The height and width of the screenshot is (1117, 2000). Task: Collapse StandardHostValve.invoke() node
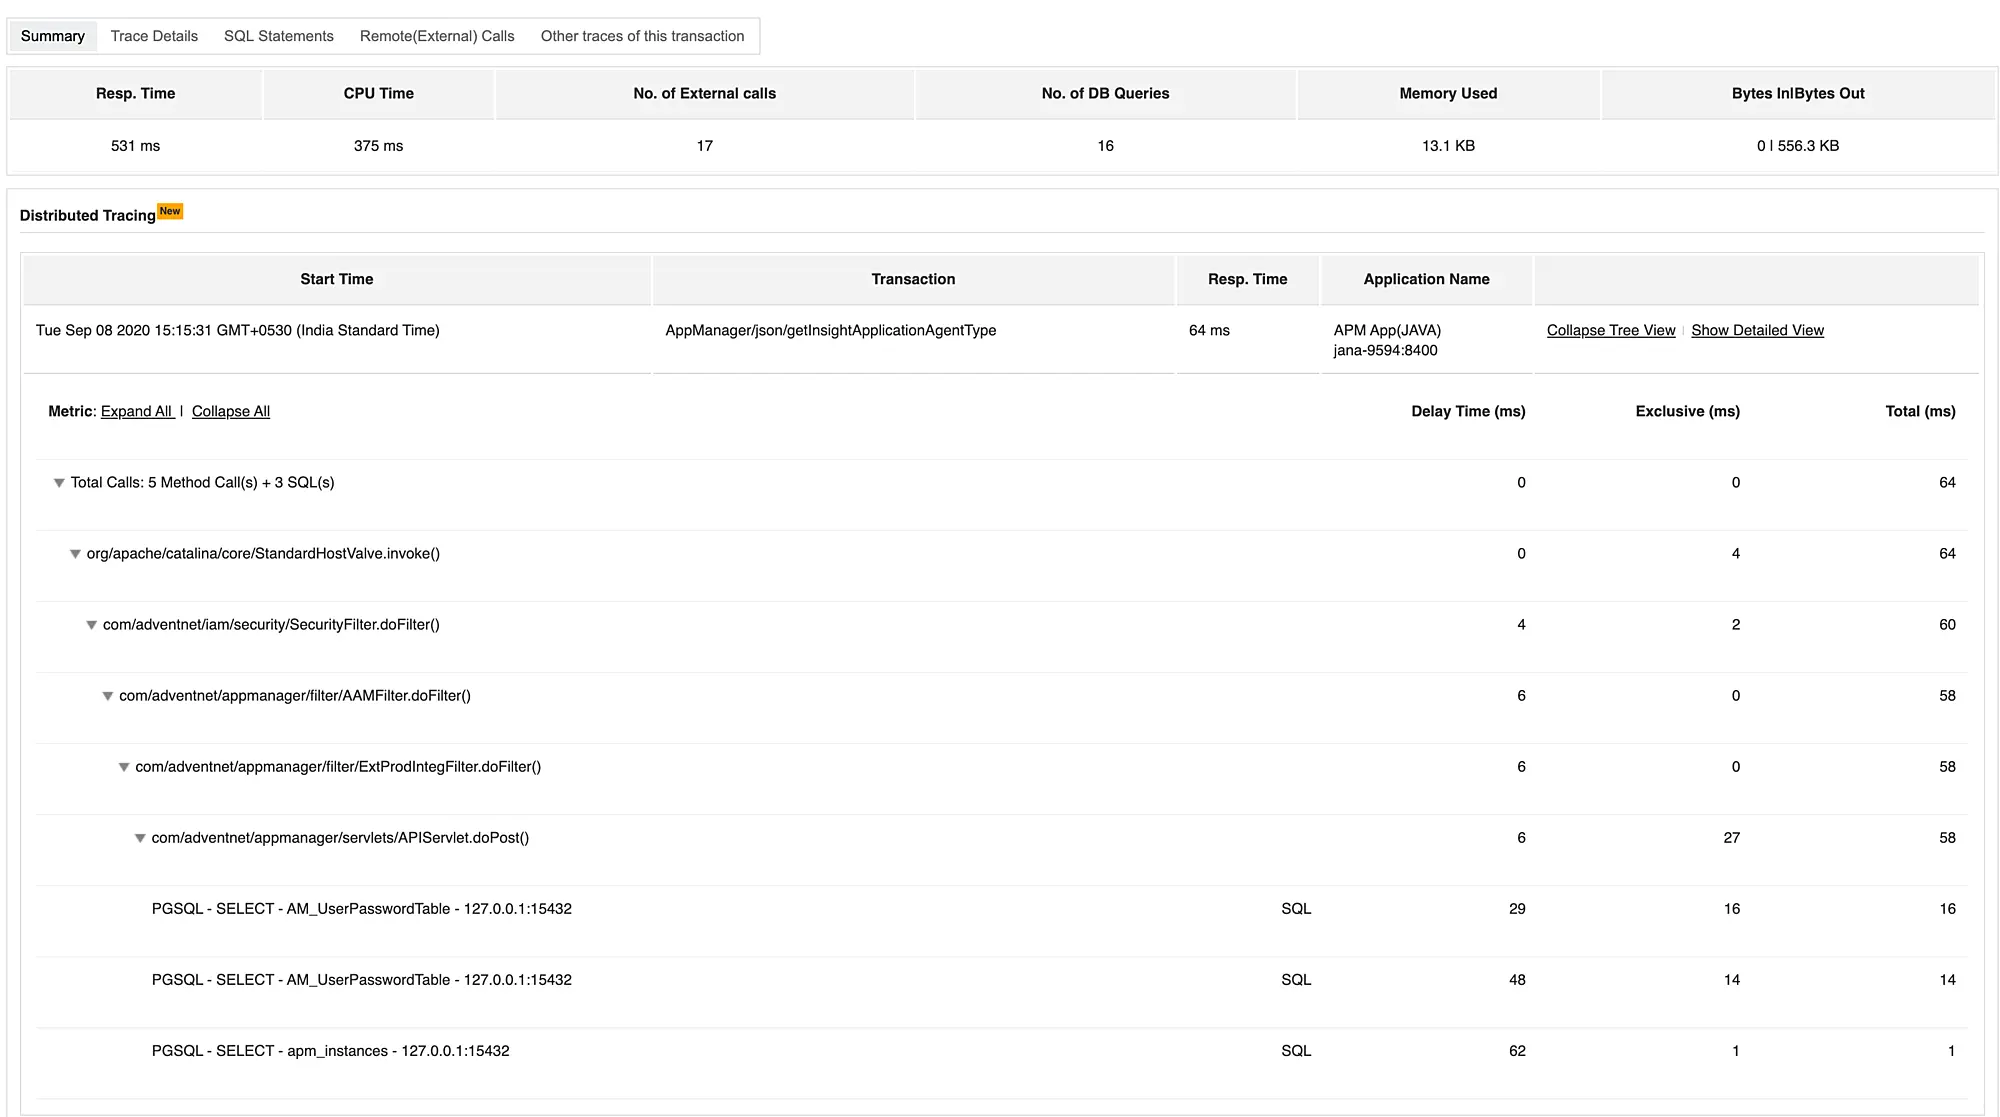tap(75, 554)
